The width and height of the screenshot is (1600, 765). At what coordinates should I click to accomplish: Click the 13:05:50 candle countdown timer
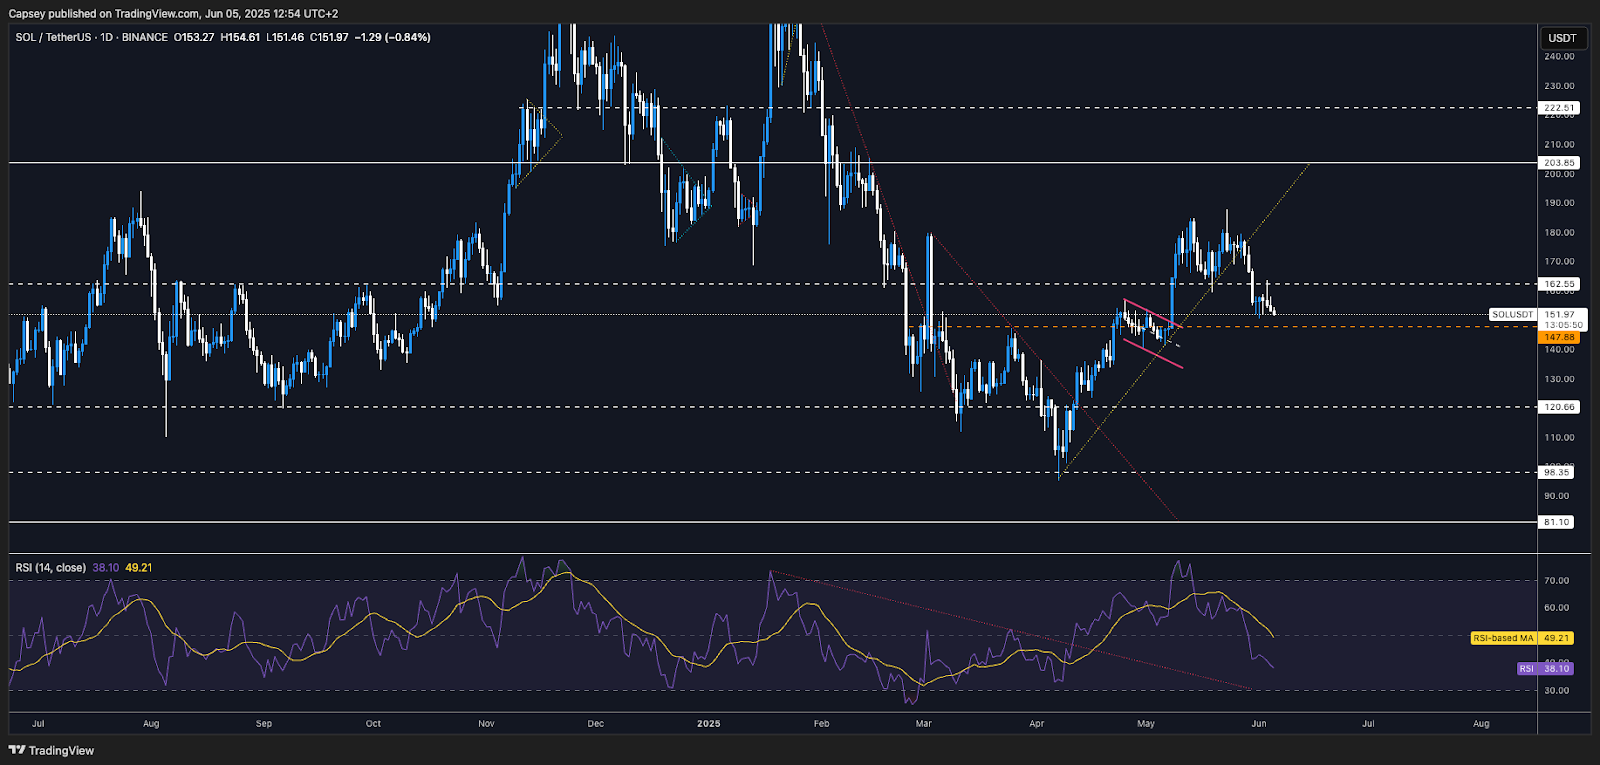[1563, 325]
